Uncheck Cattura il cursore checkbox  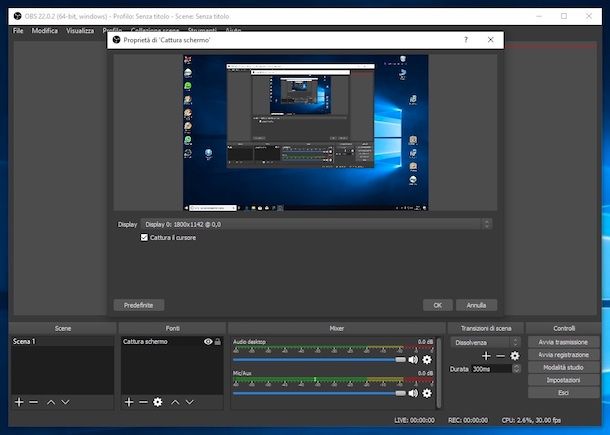pos(144,237)
